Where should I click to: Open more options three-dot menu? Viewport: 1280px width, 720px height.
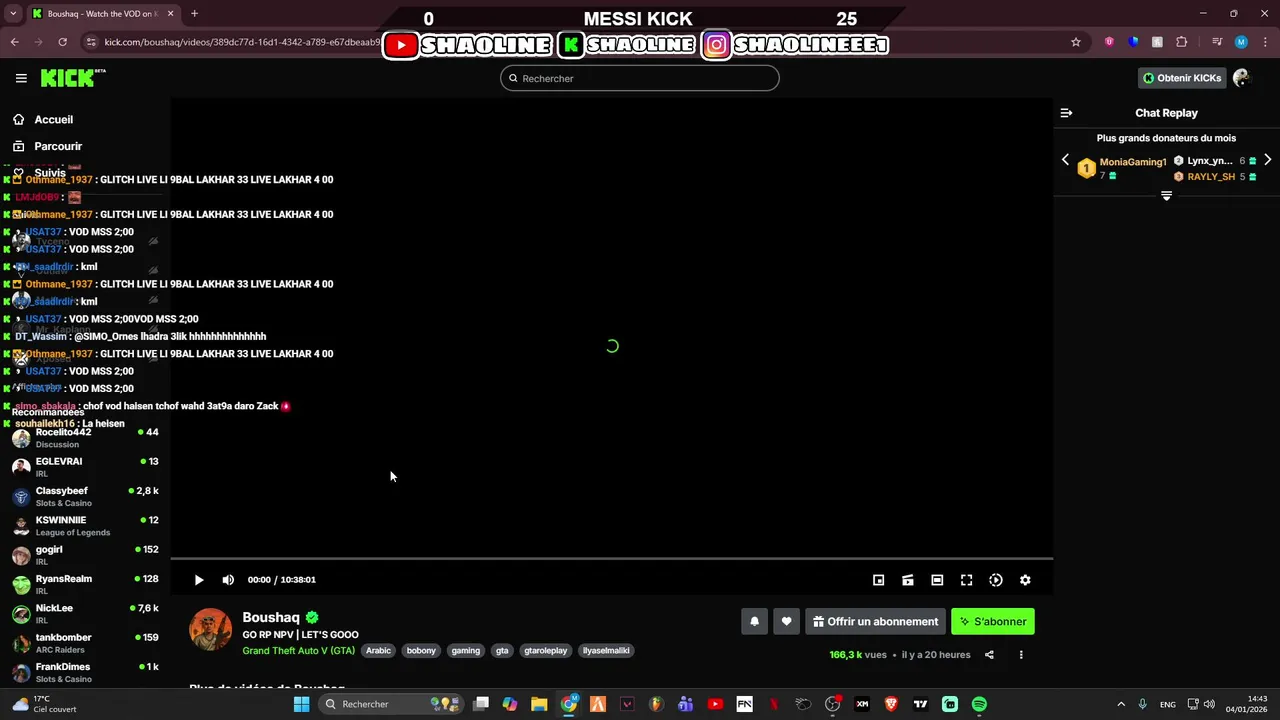pyautogui.click(x=1021, y=655)
